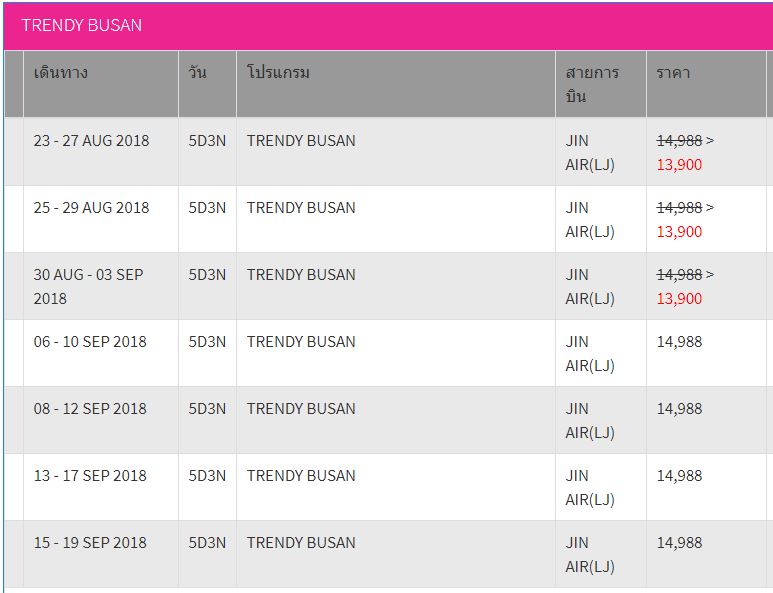Screen dimensions: 773x593
Task: Choose the 30 AUG - 03 SEP 2018 departure
Action: [88, 286]
